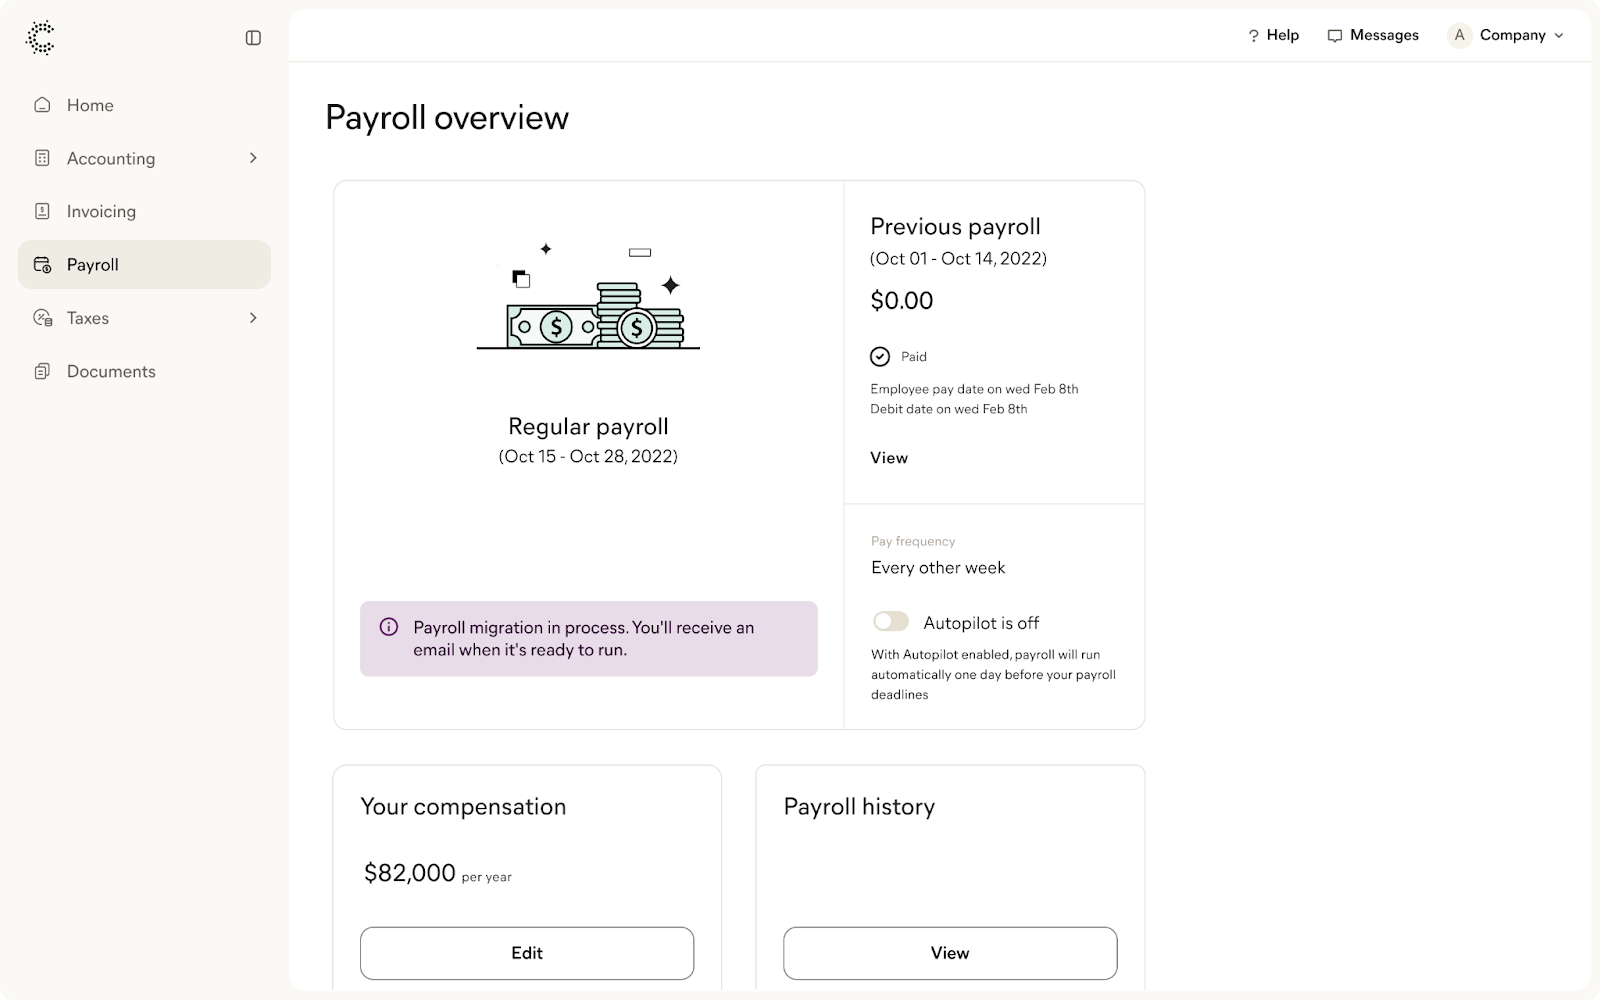Click the Invoicing icon in the sidebar
The width and height of the screenshot is (1600, 1000).
click(42, 211)
